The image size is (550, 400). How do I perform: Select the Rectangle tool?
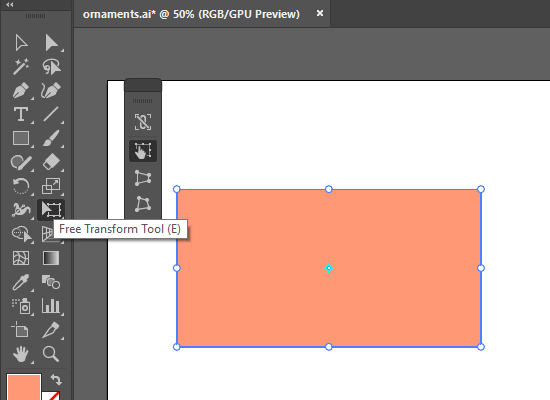click(x=21, y=138)
